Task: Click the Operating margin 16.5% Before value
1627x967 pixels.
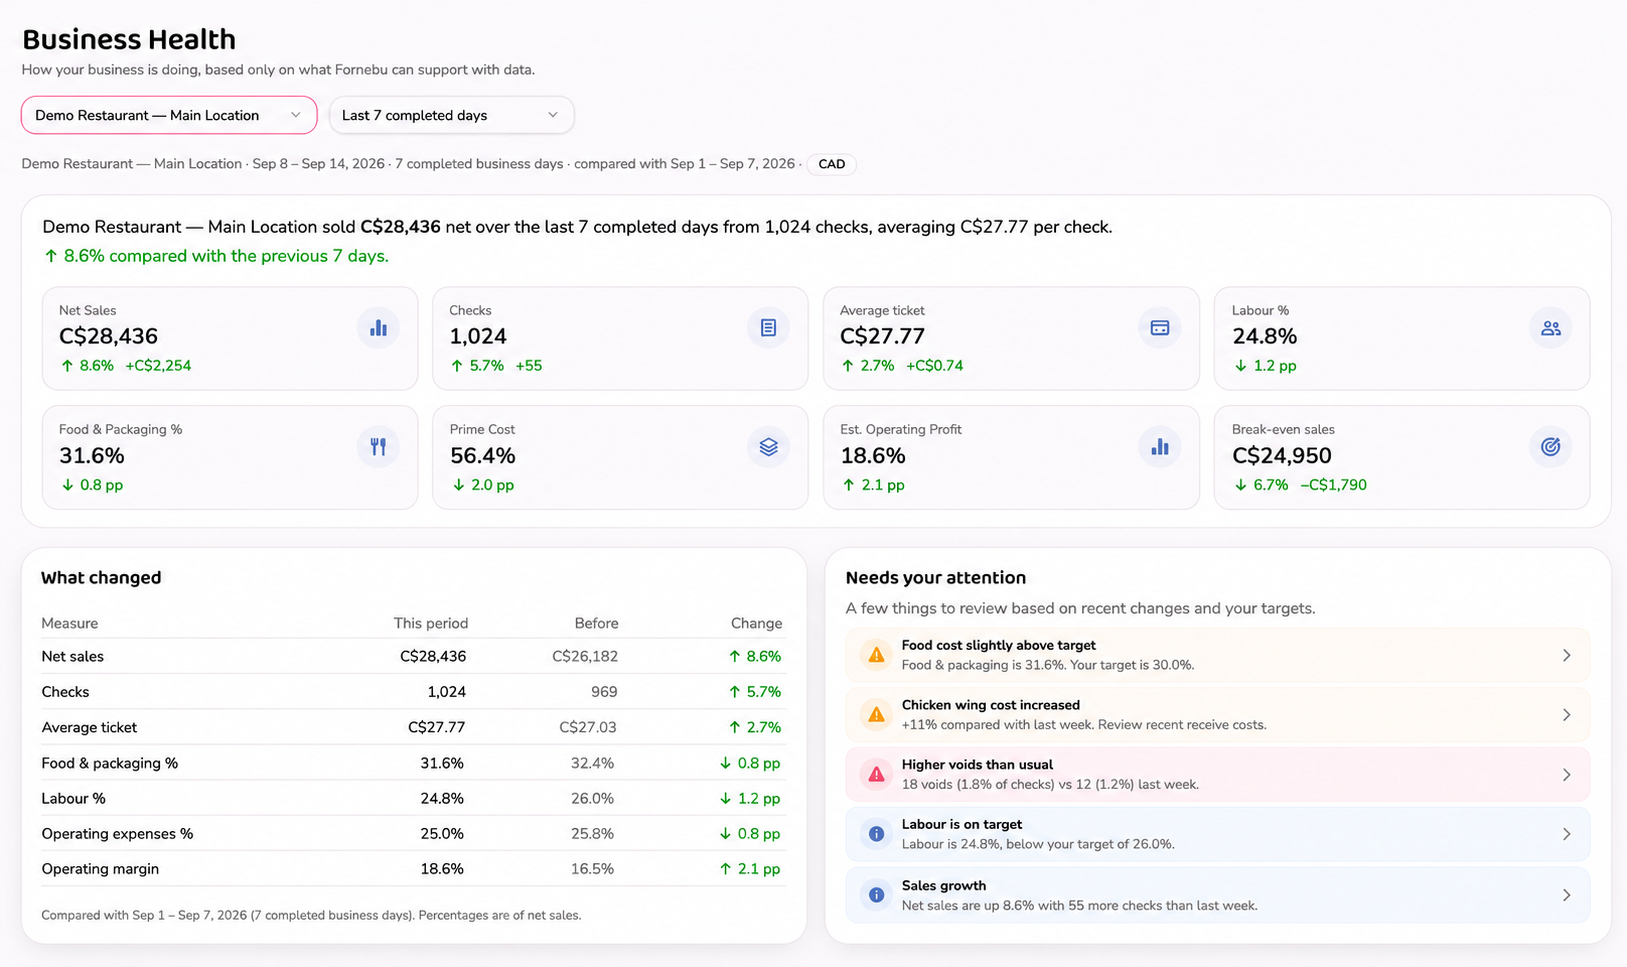Action: pos(592,869)
